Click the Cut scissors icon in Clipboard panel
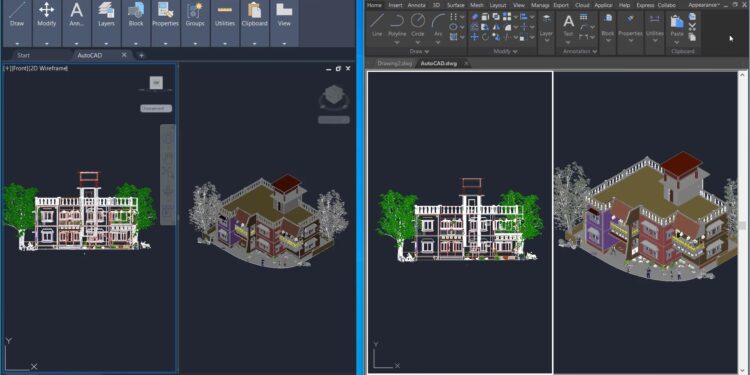 [692, 26]
